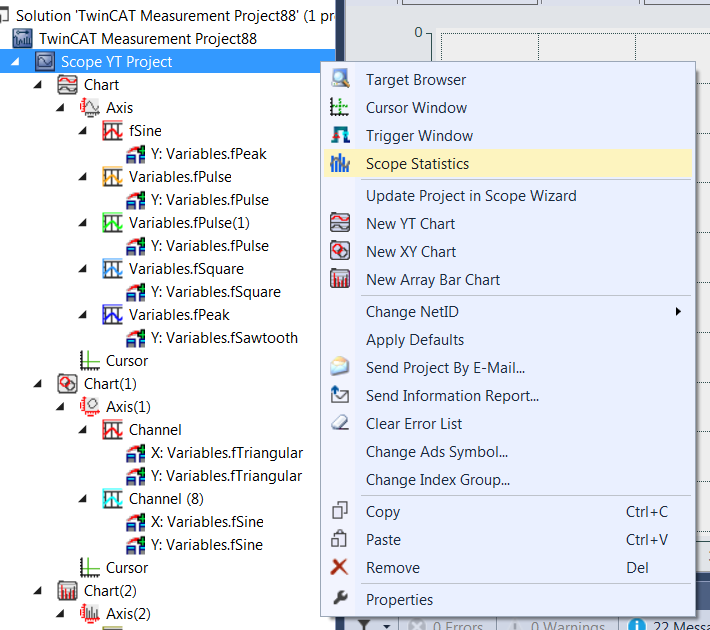710x630 pixels.
Task: Click the Solution 'TwinCAT Measurement Project88' row
Action: click(x=168, y=16)
